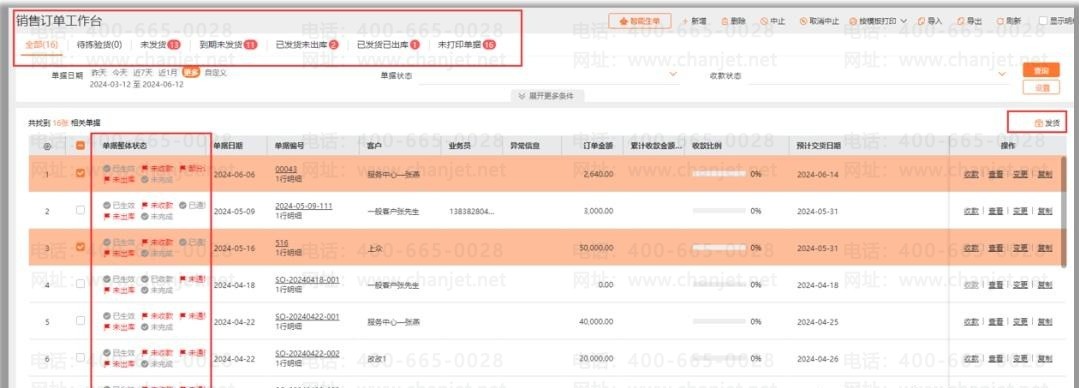Viewport: 1079px width, 388px height.
Task: Click 查看 for order 2024-05-09-111
Action: pos(995,211)
